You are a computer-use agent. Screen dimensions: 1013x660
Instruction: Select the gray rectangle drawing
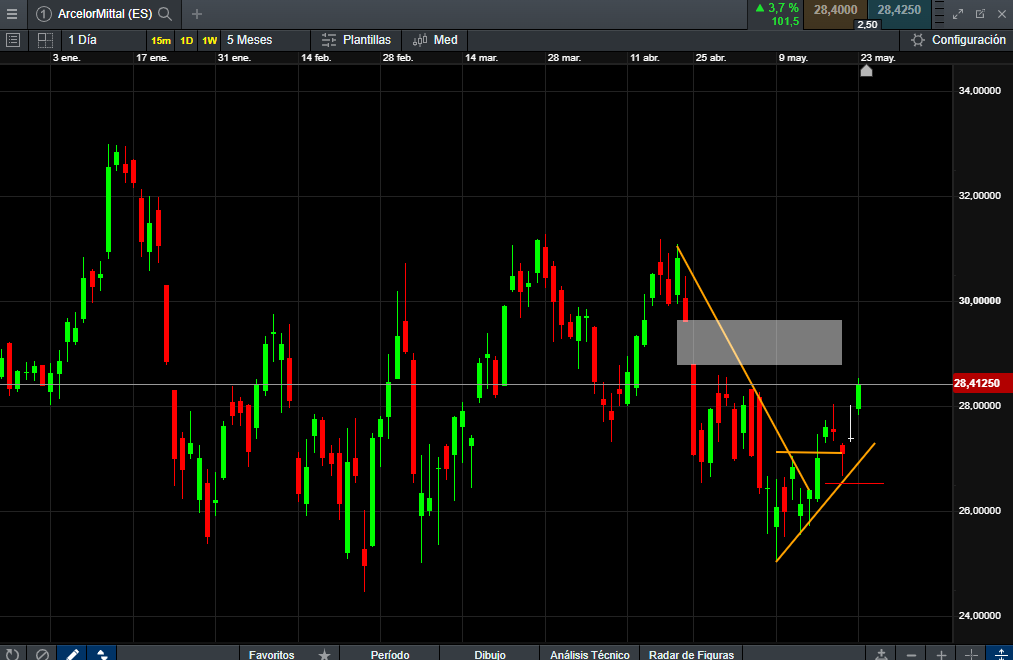(x=759, y=342)
